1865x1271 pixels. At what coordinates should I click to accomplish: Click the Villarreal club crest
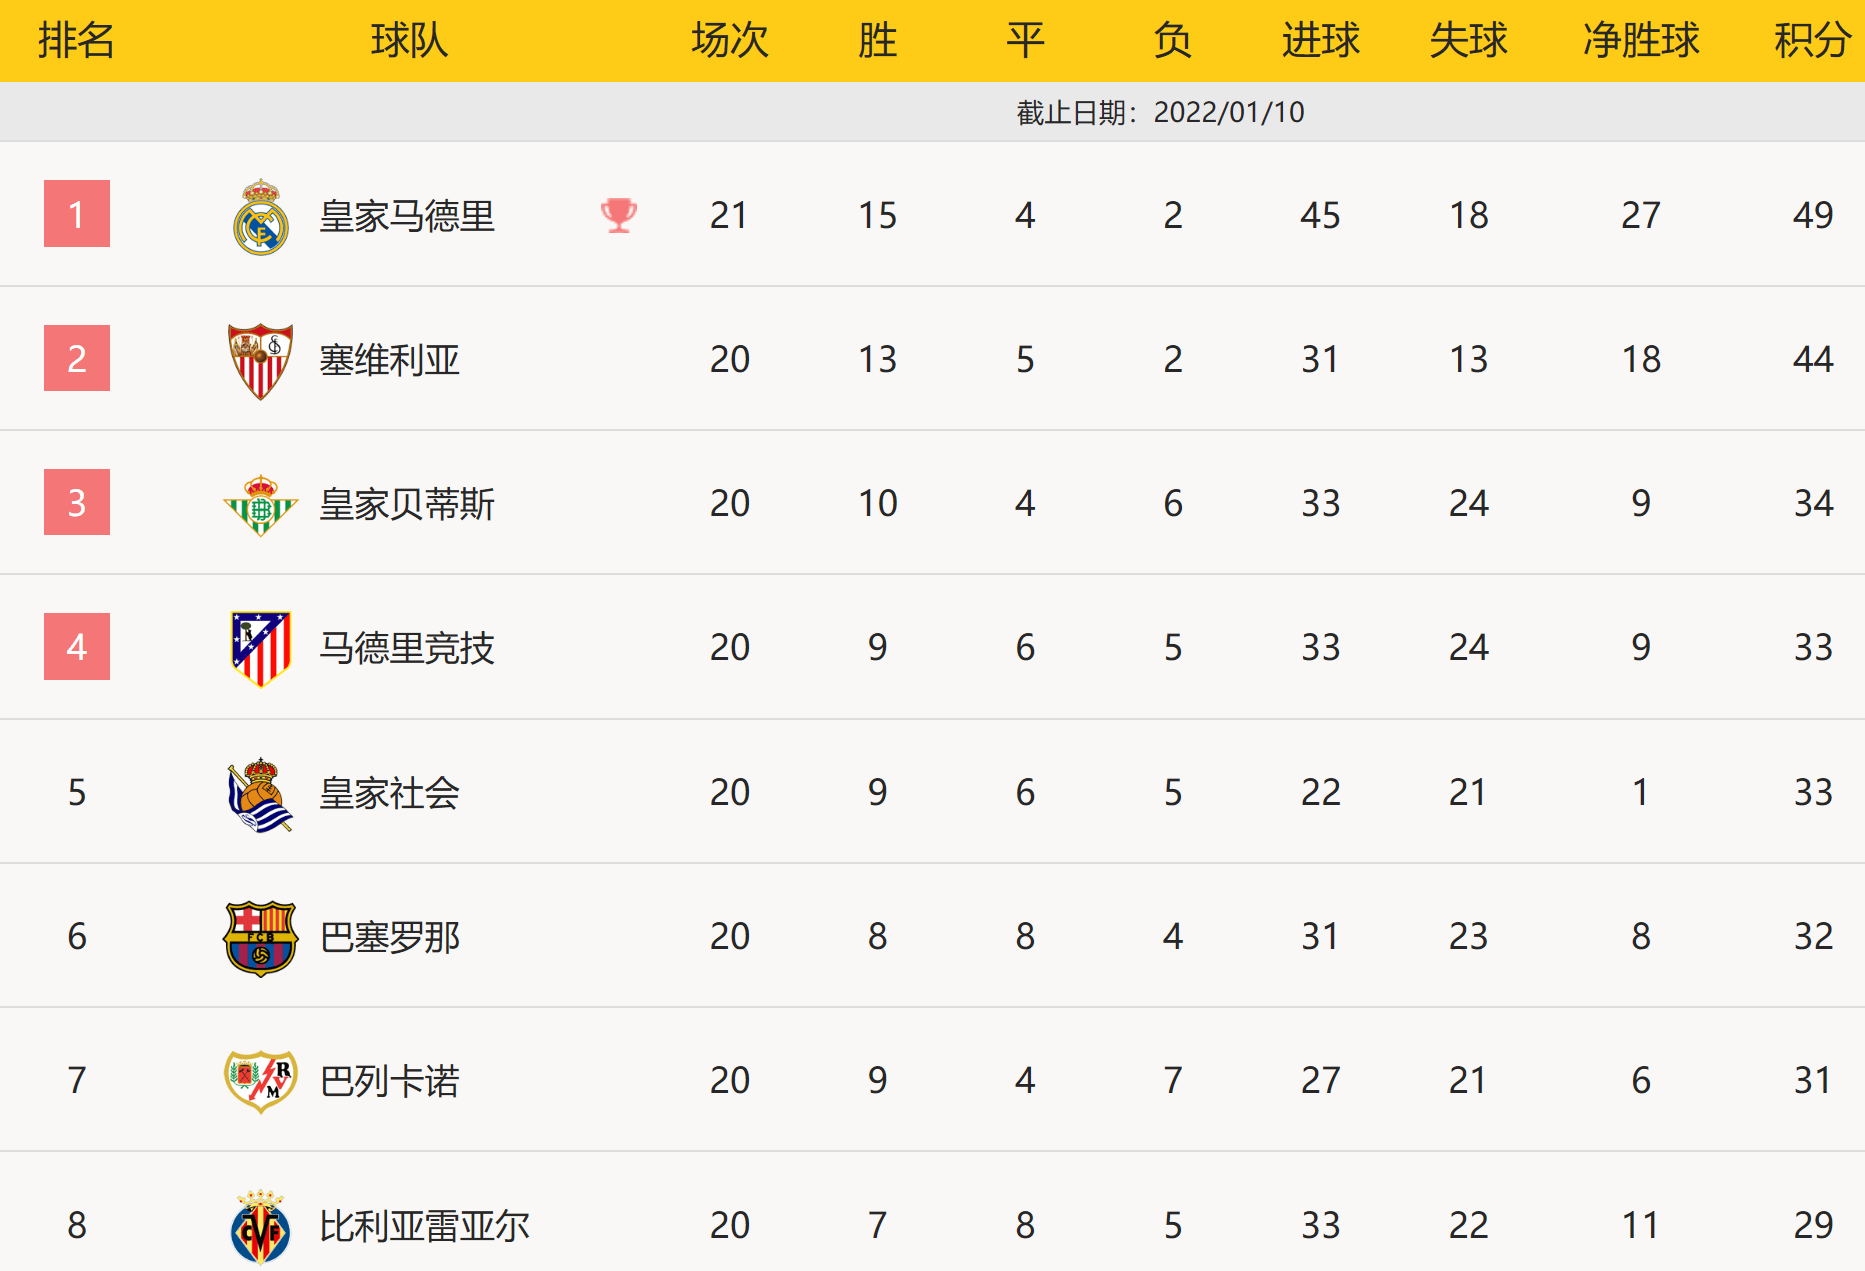coord(261,1226)
